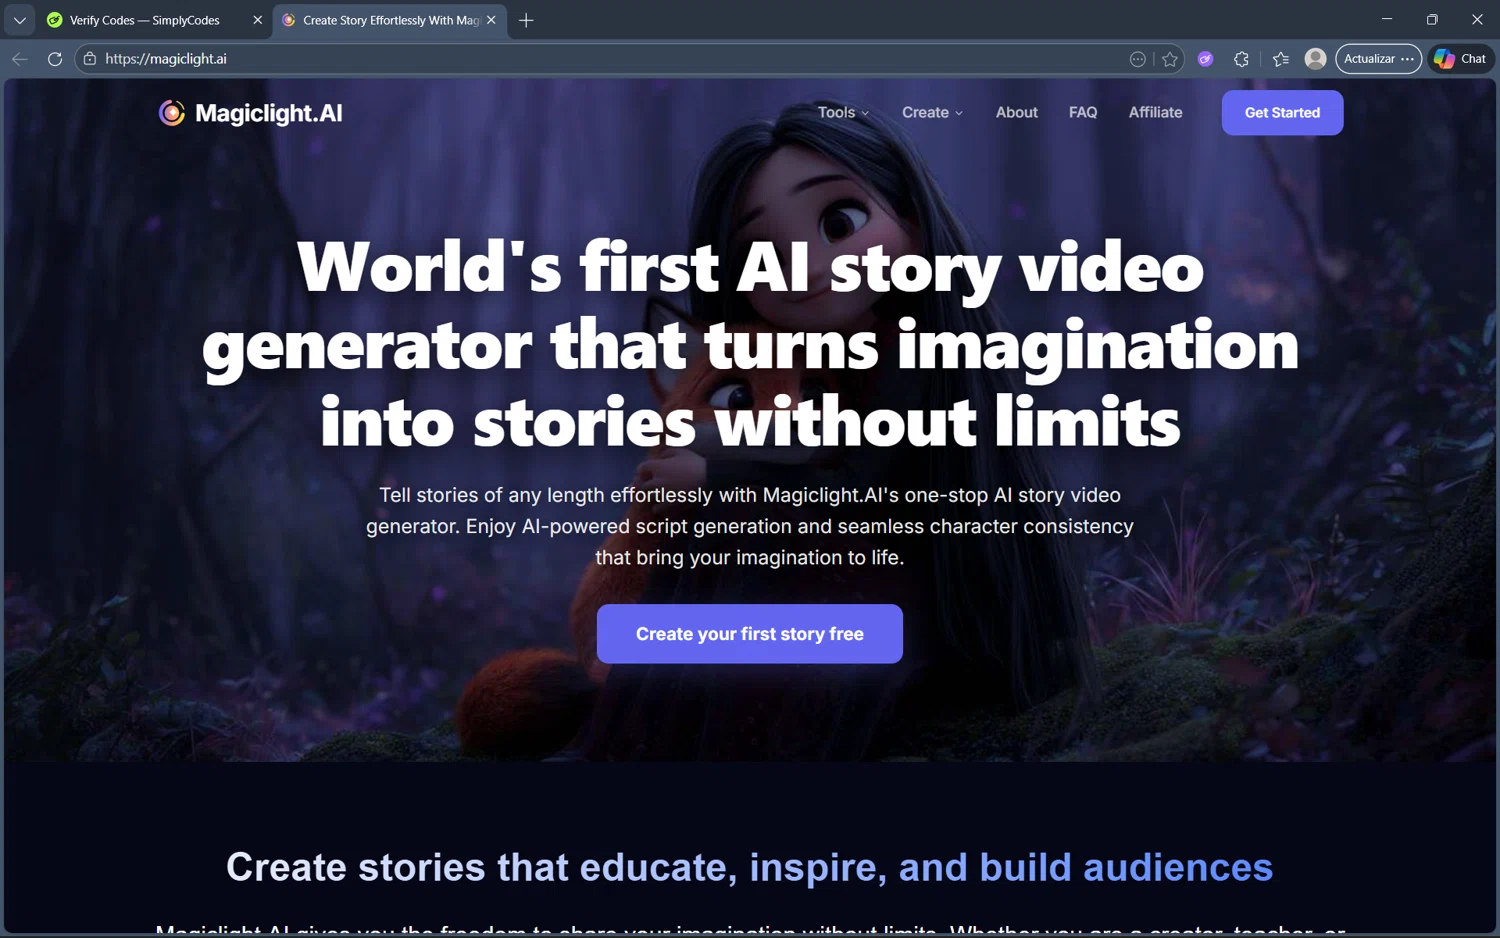Viewport: 1500px width, 938px height.
Task: Click the SimplyCodes tab favicon
Action: (x=55, y=20)
